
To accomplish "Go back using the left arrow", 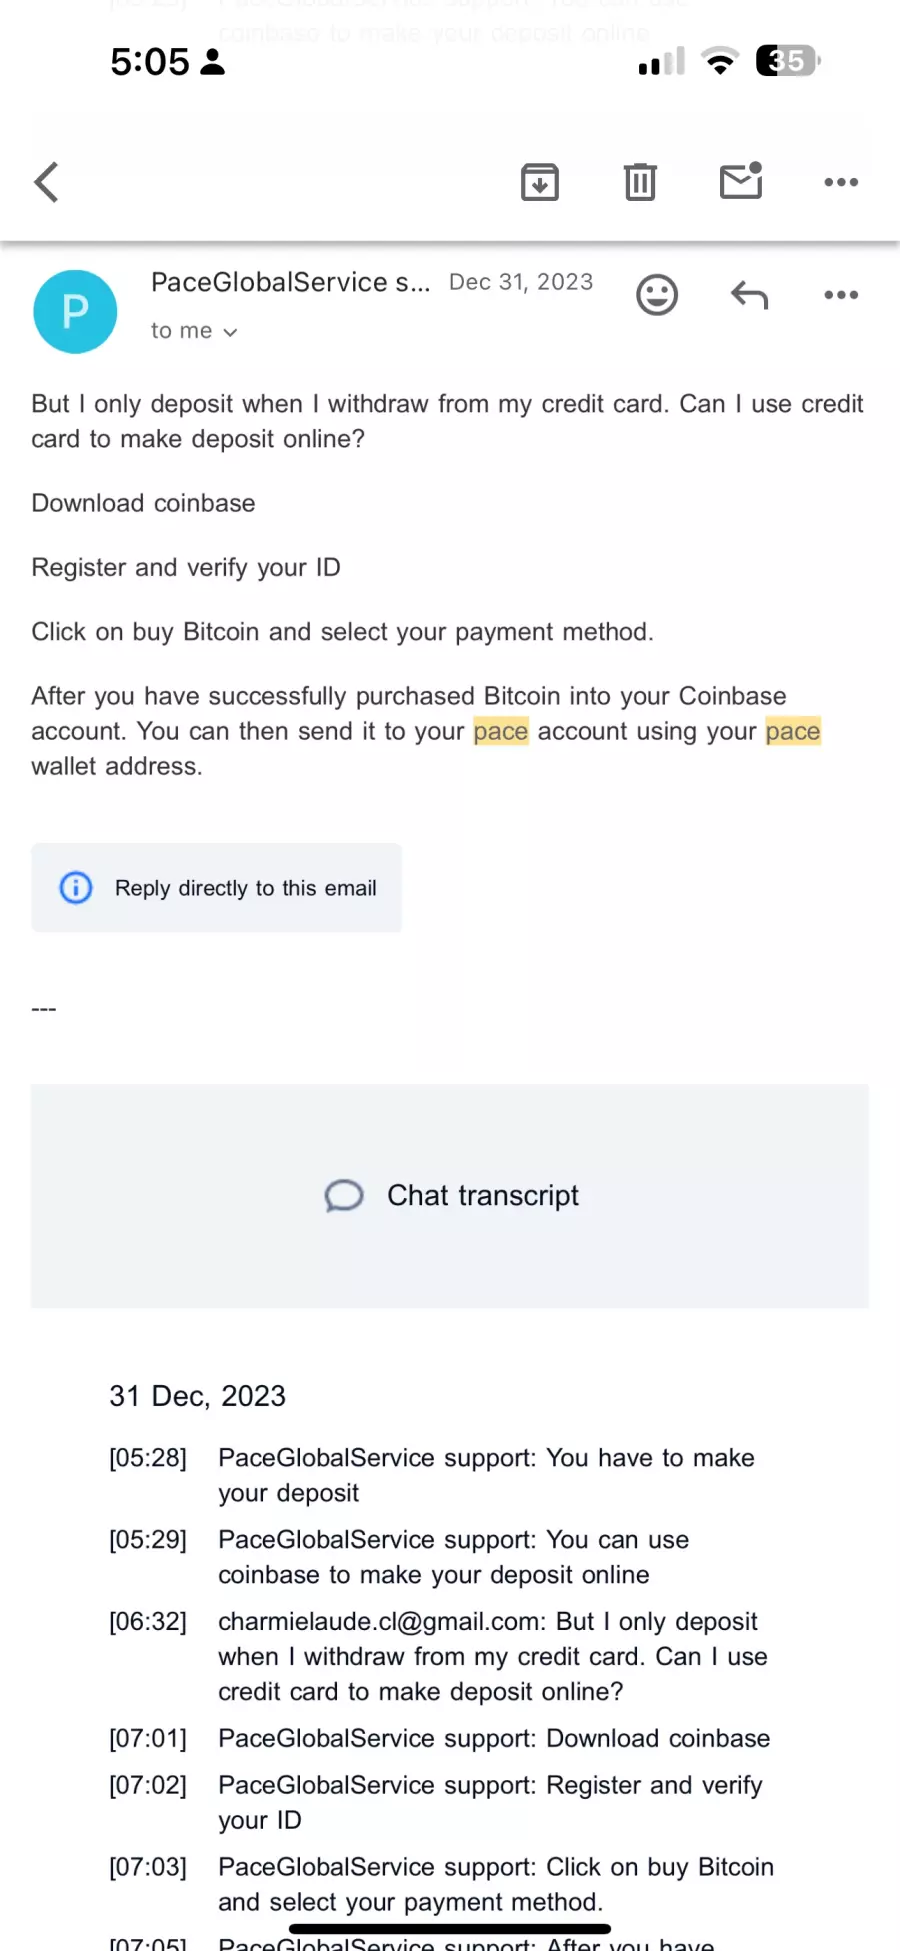I will 46,182.
